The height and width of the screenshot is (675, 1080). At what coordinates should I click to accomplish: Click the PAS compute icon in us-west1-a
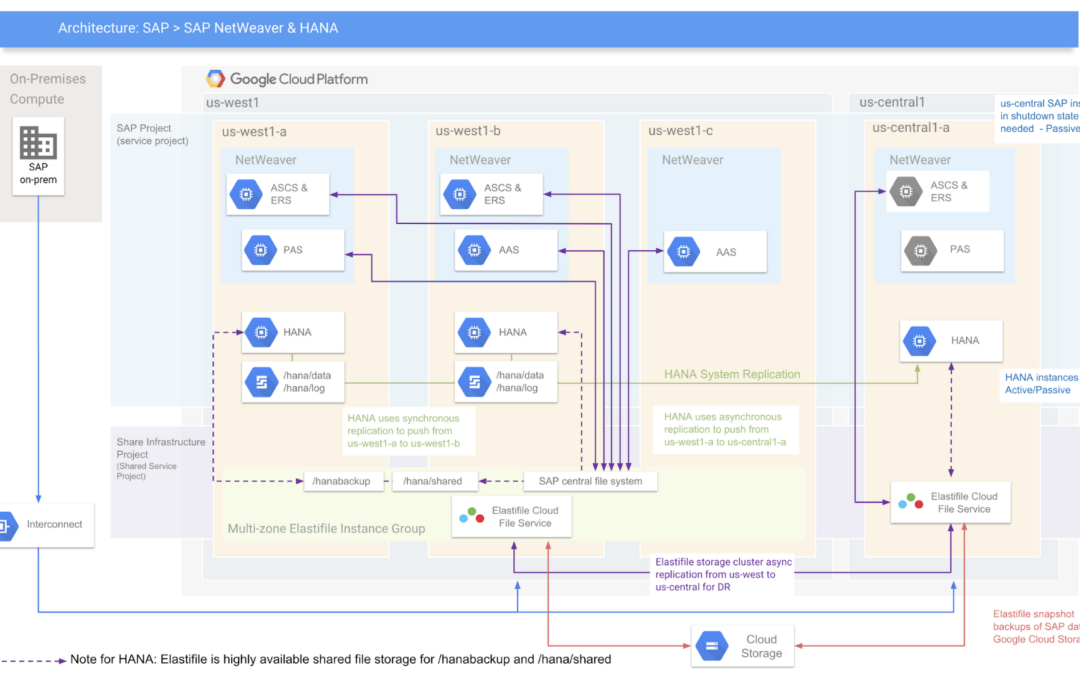[260, 250]
